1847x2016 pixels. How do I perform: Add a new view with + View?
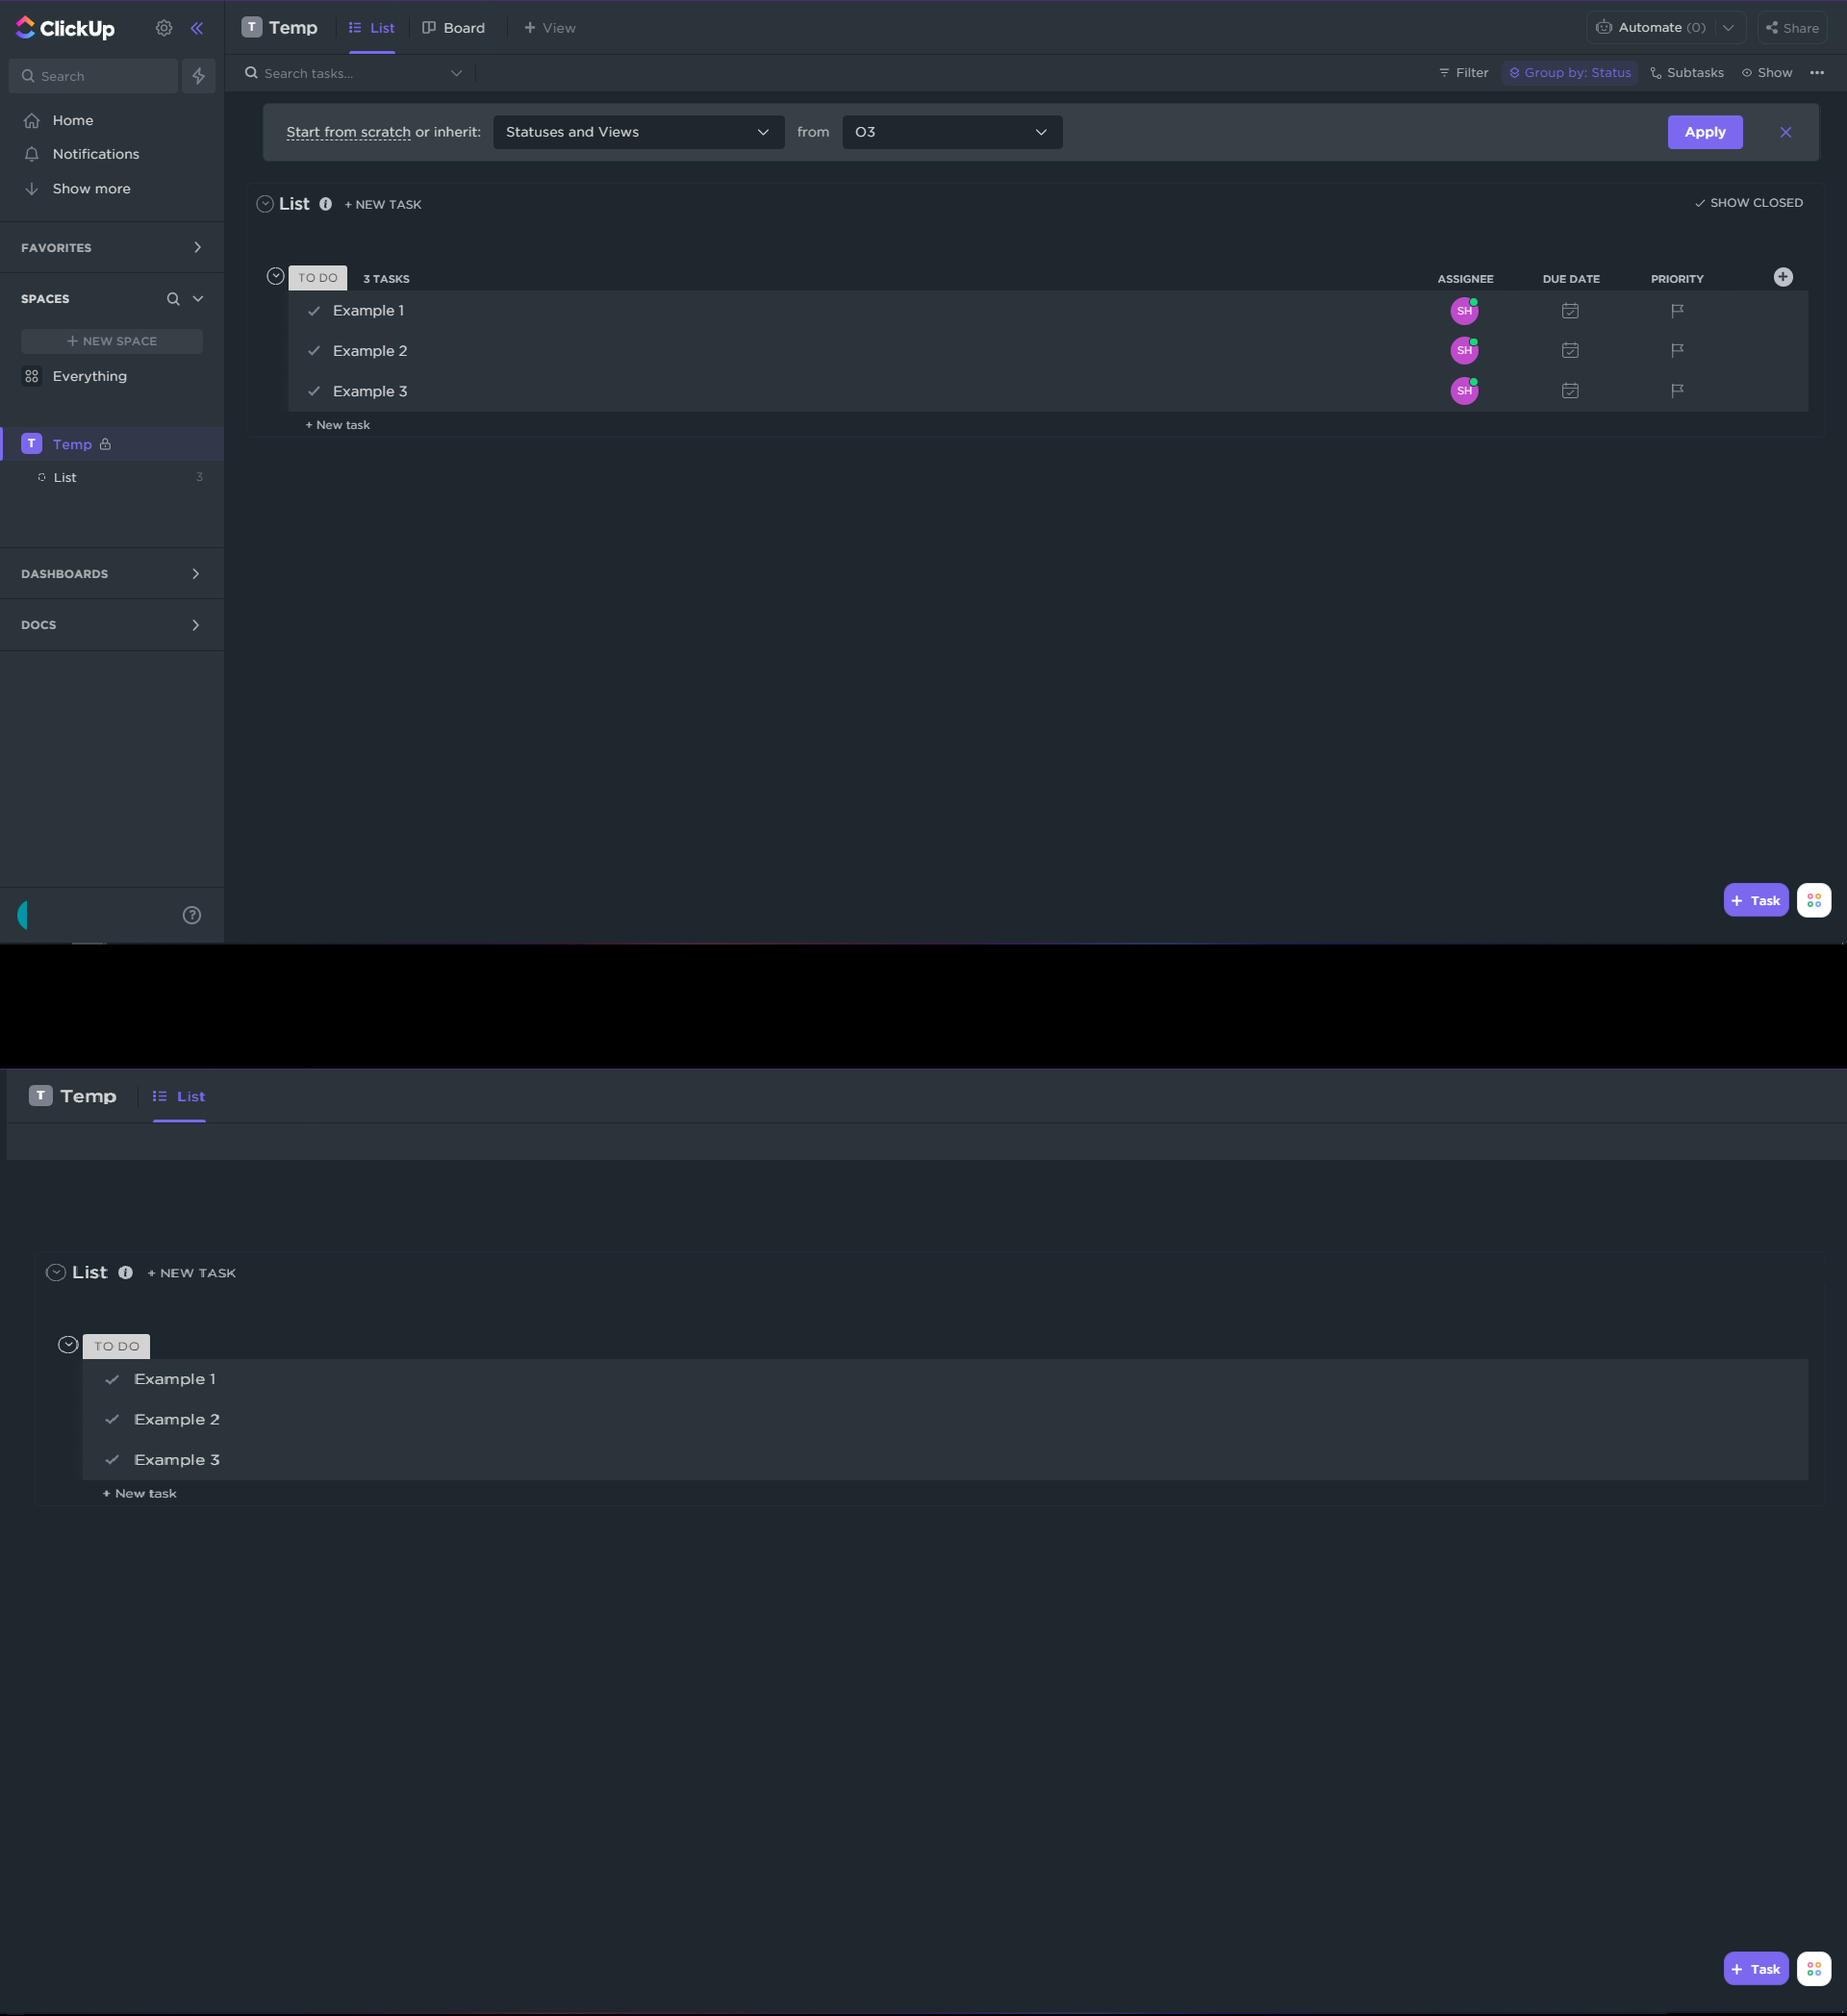click(549, 28)
